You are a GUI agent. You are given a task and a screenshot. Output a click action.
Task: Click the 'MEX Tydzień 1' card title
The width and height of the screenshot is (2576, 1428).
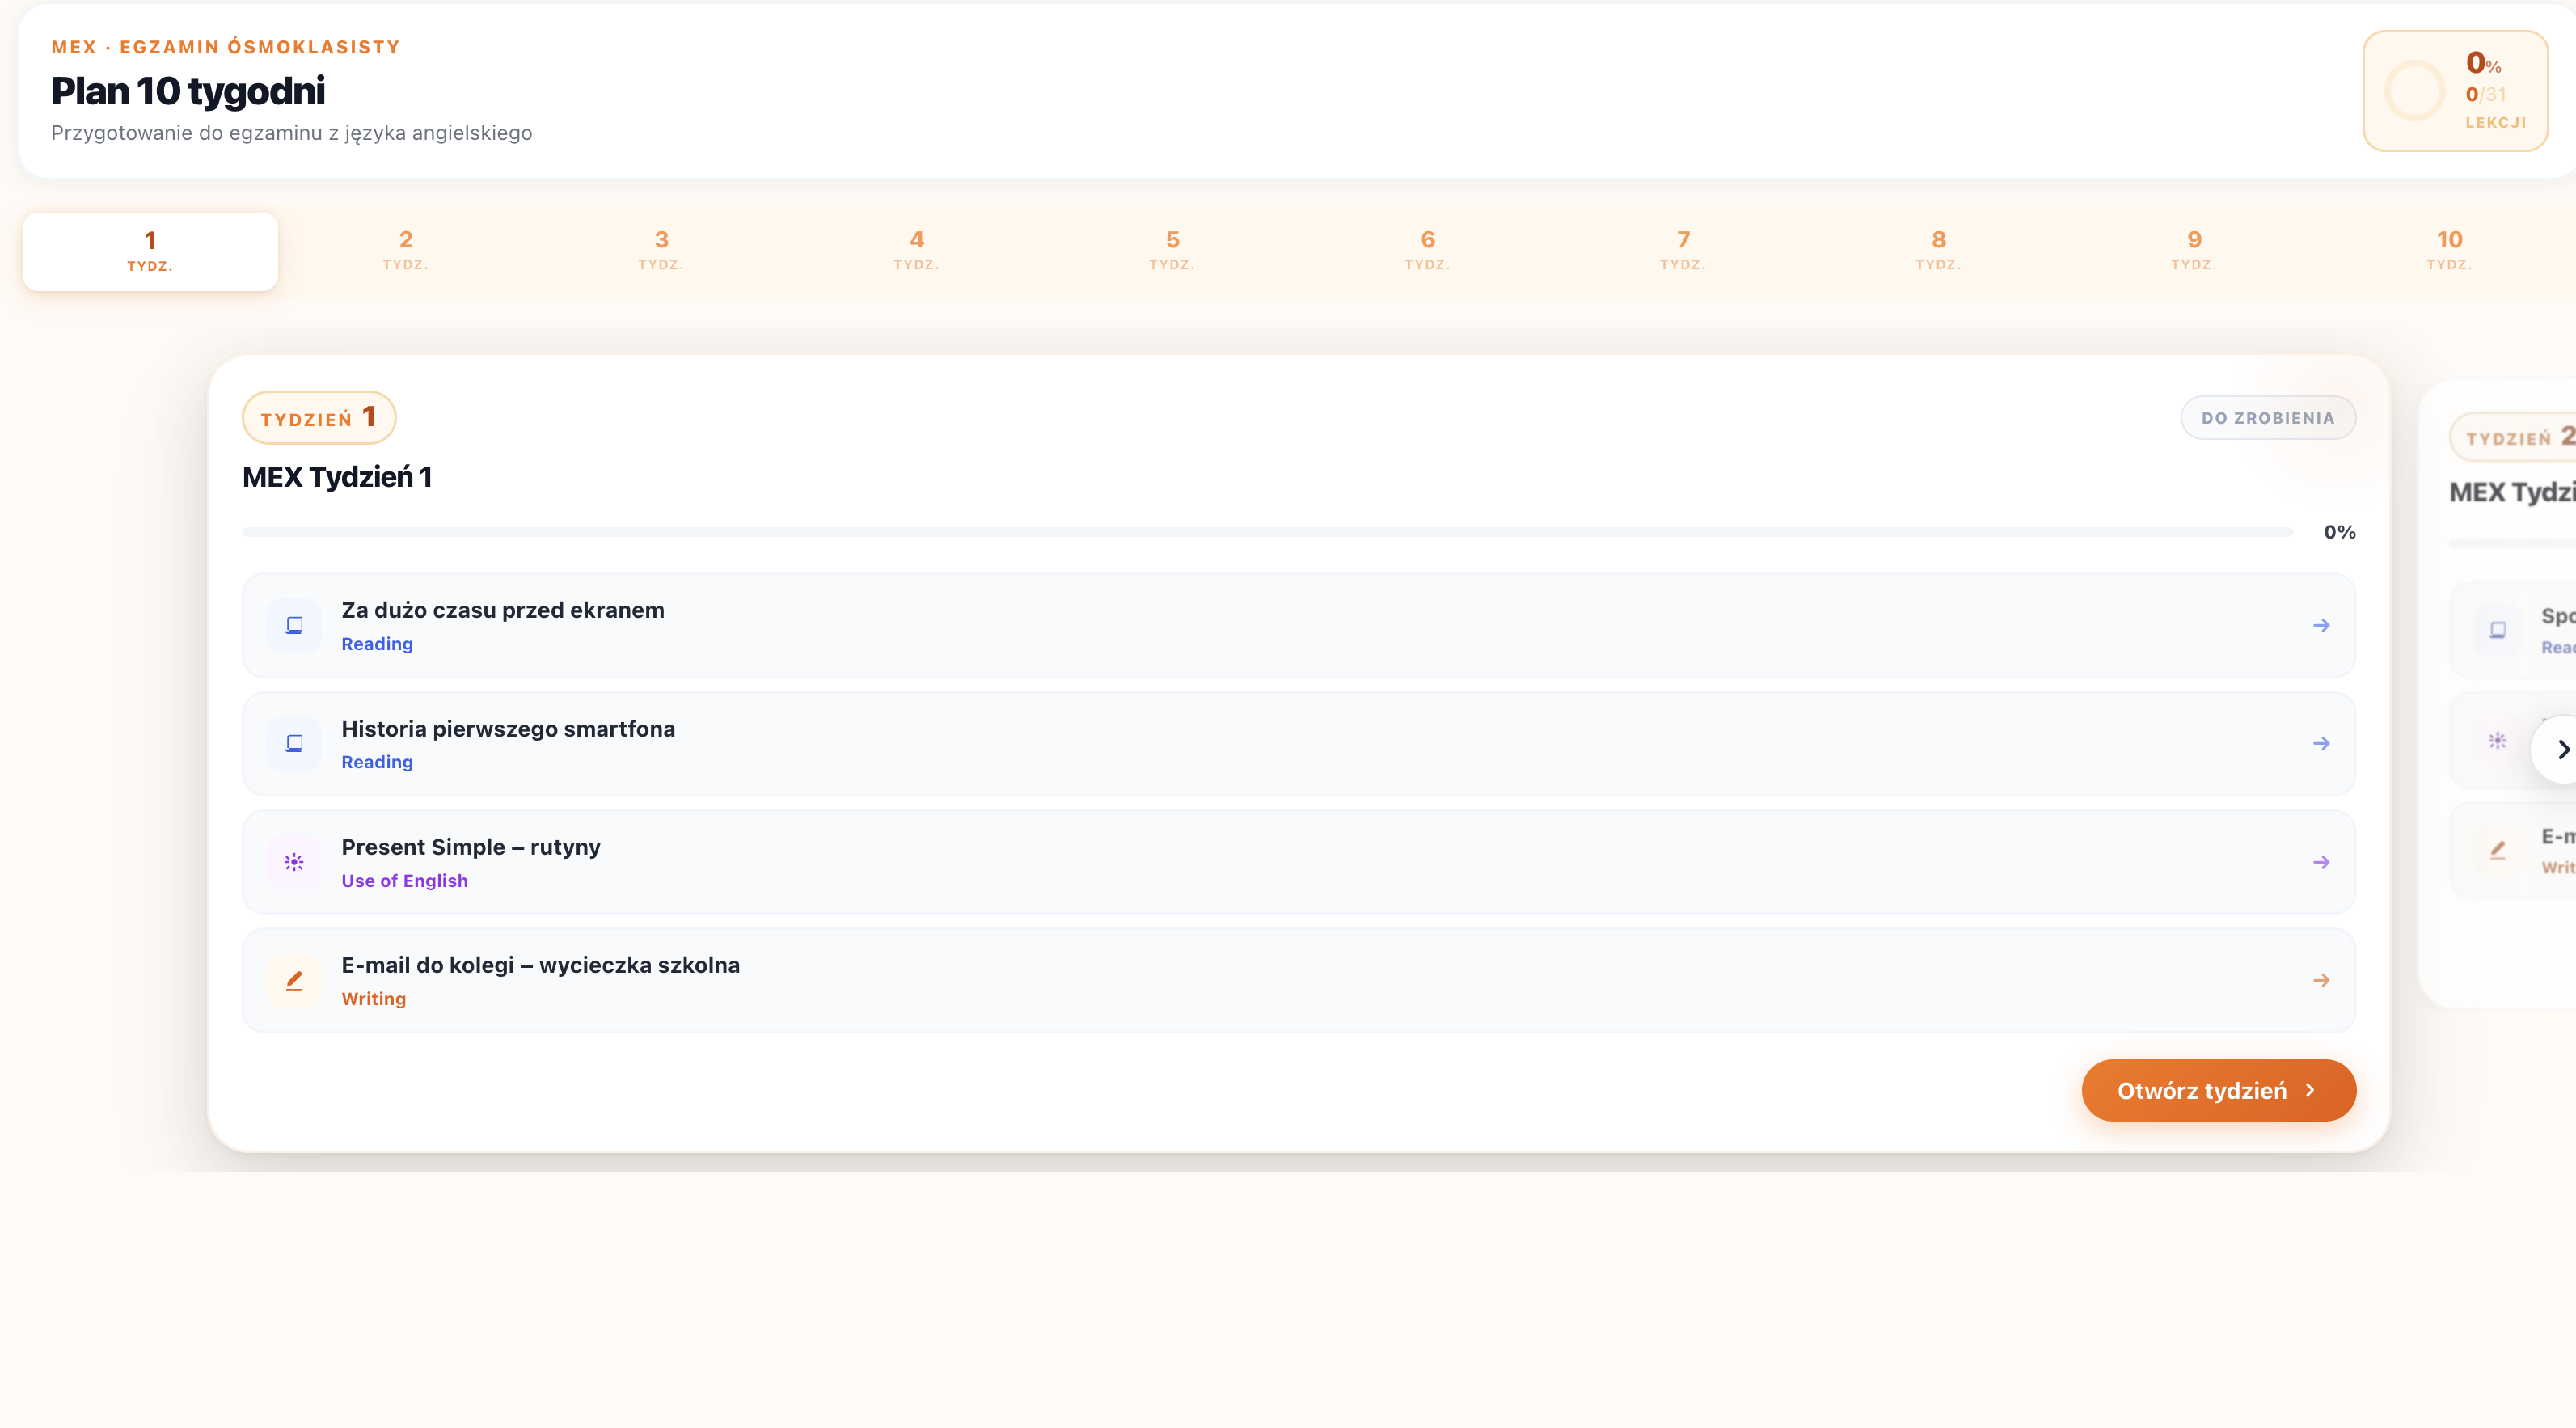click(337, 477)
